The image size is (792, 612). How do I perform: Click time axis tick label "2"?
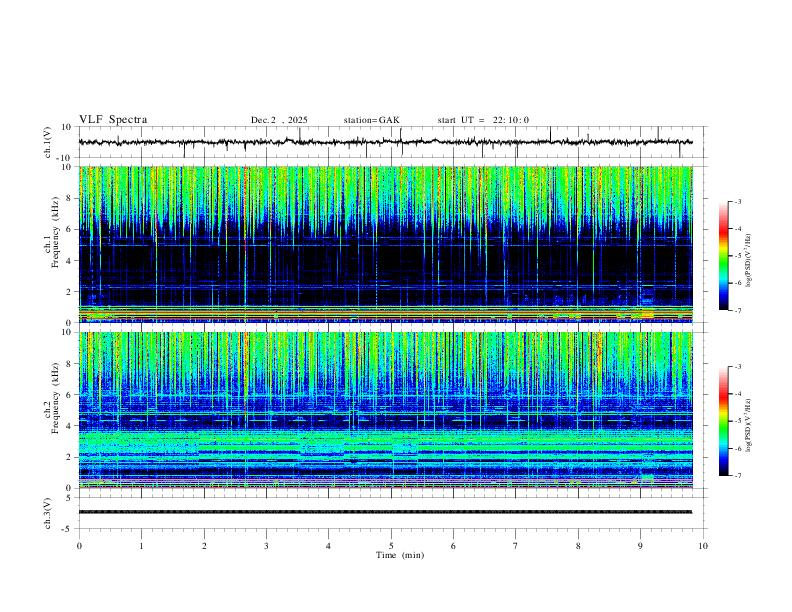(204, 546)
